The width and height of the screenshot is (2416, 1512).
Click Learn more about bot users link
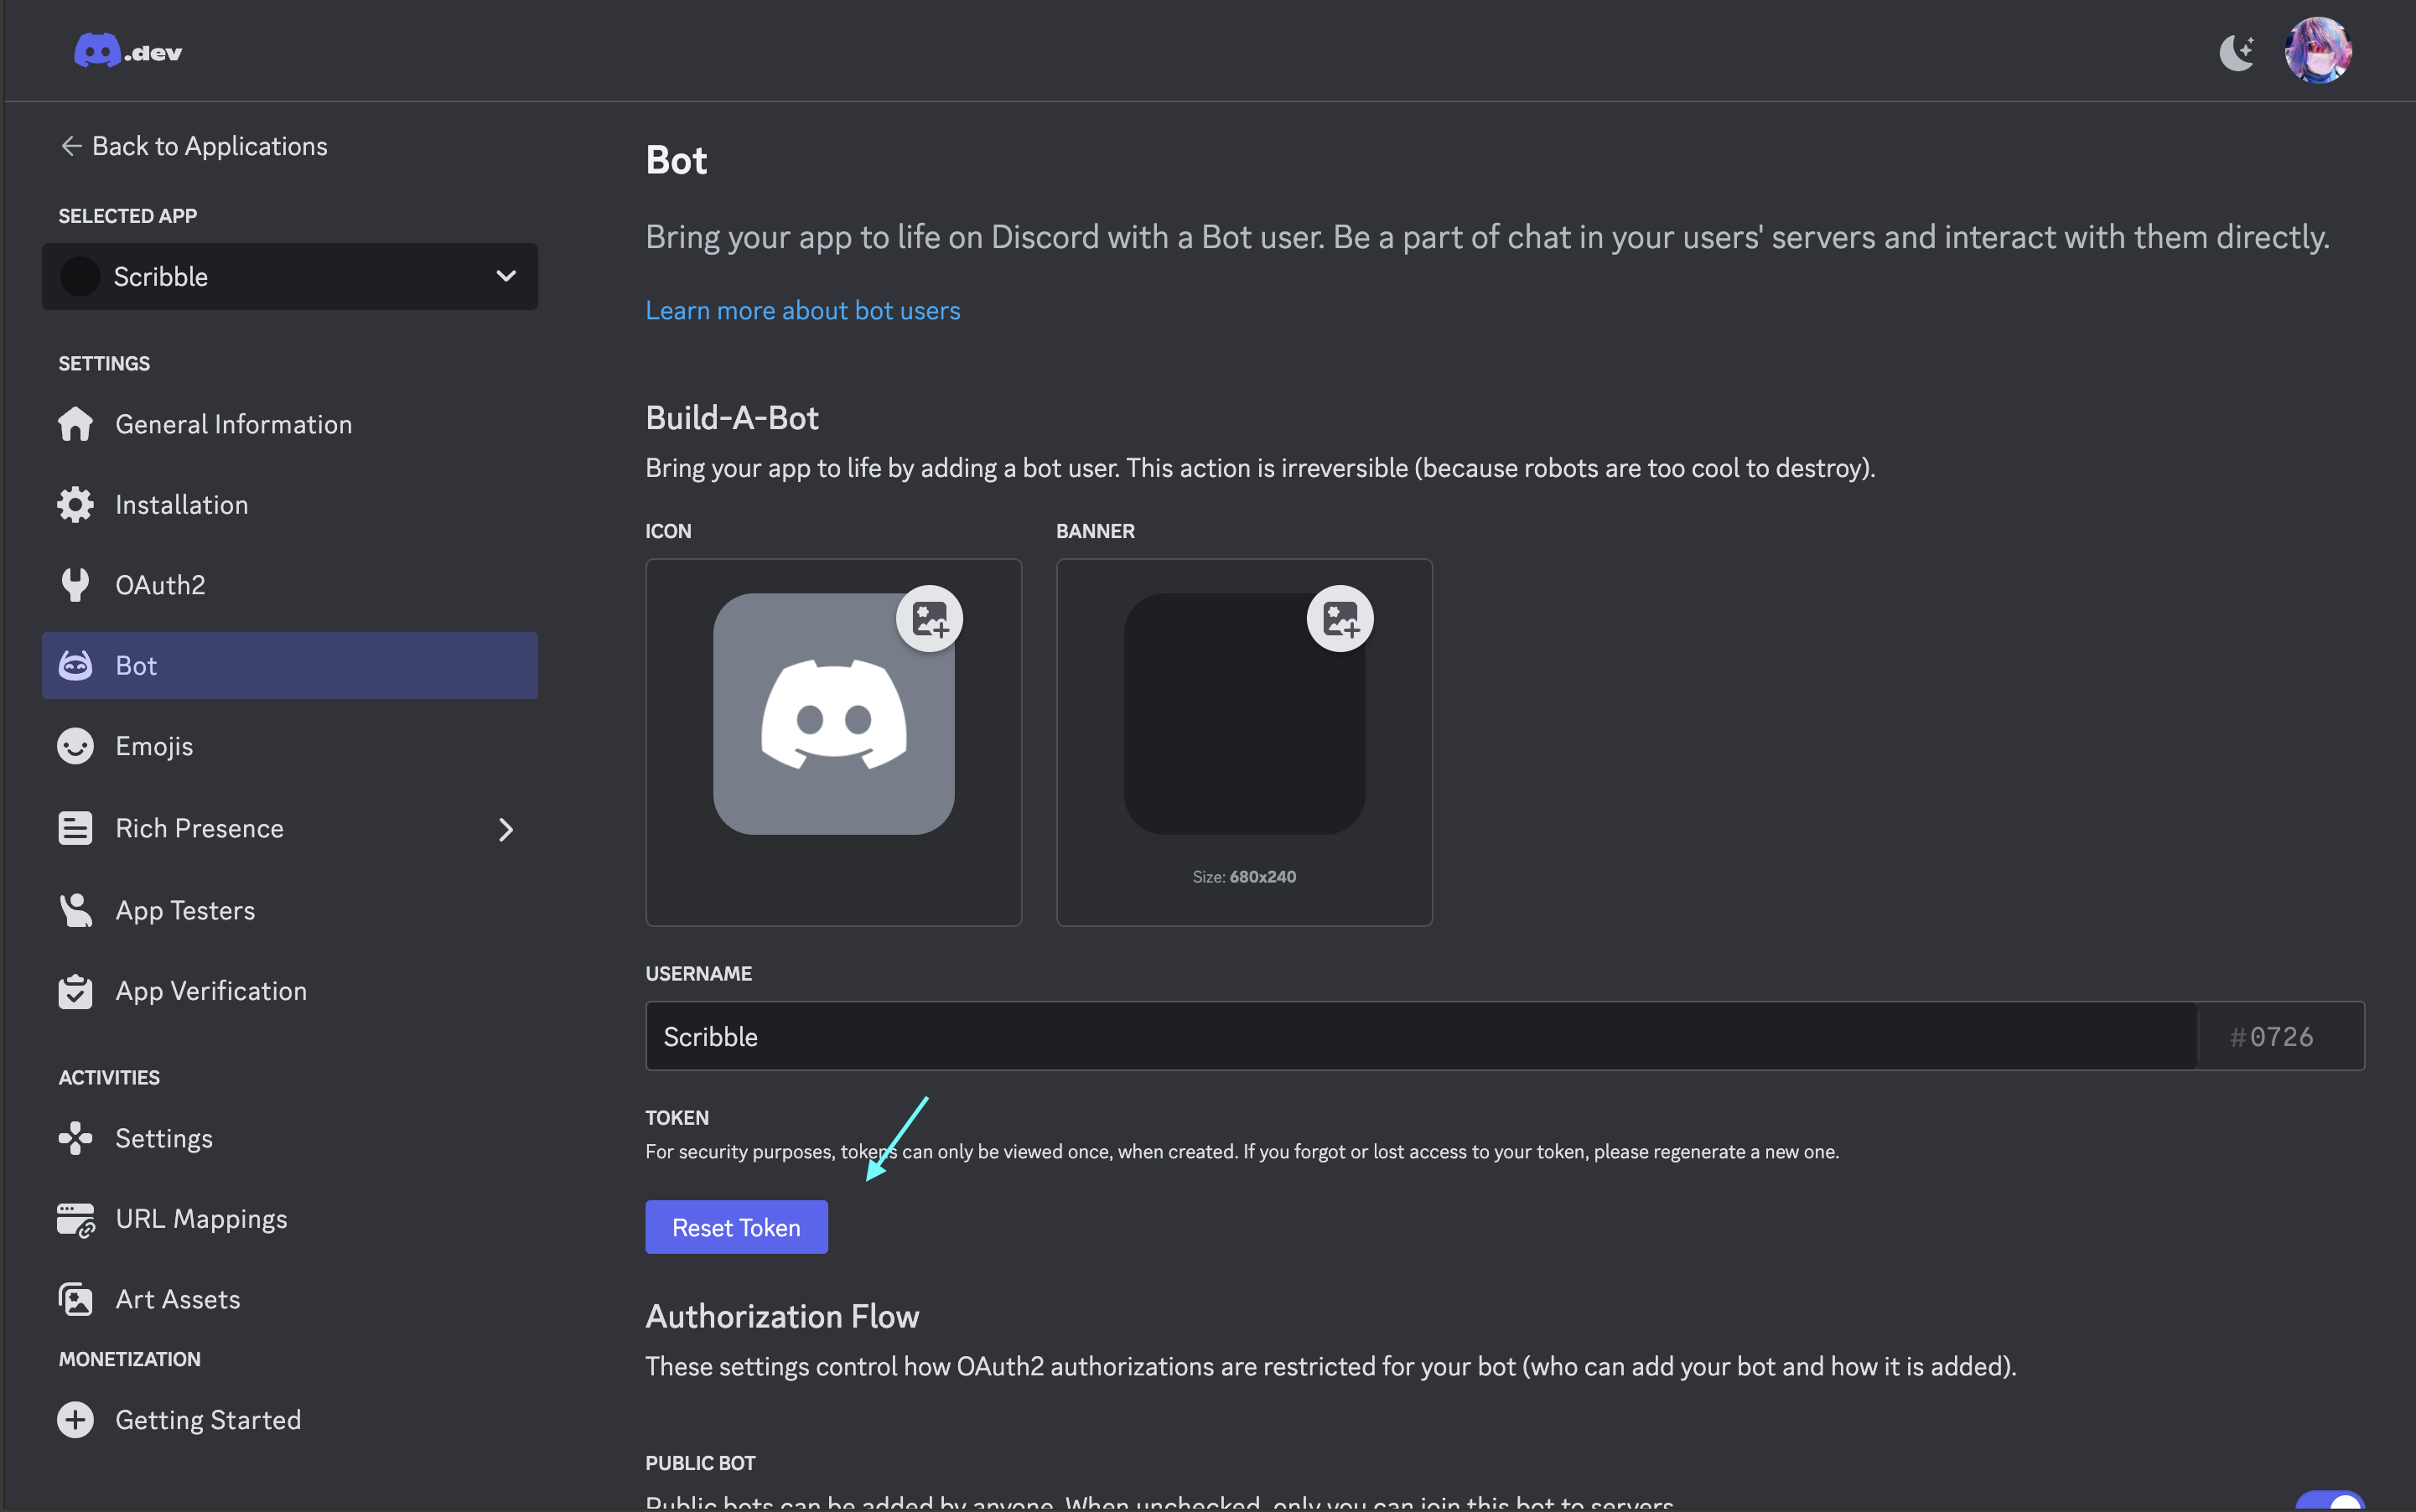pyautogui.click(x=803, y=308)
